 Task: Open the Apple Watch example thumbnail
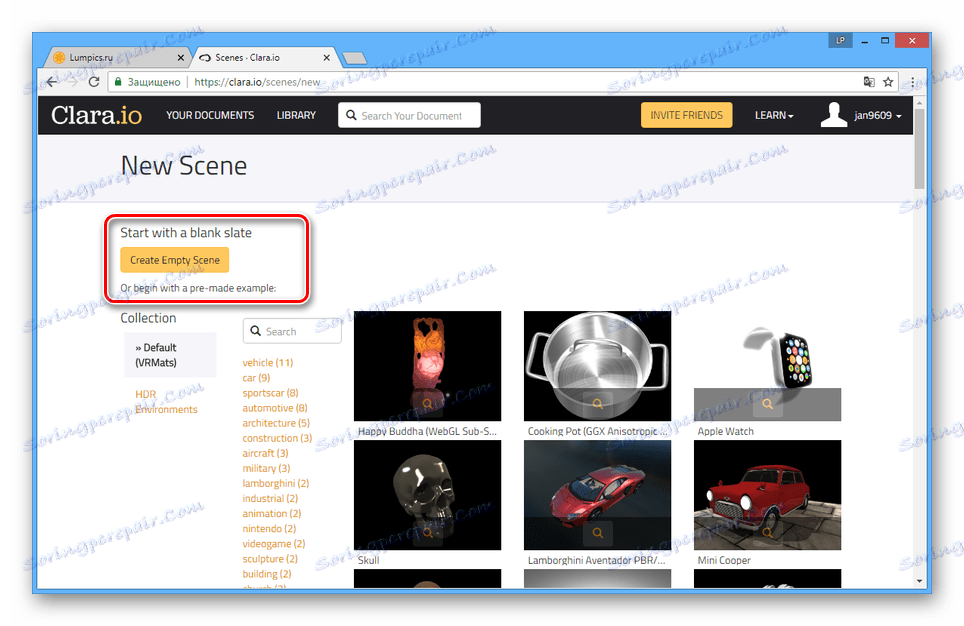click(x=767, y=366)
